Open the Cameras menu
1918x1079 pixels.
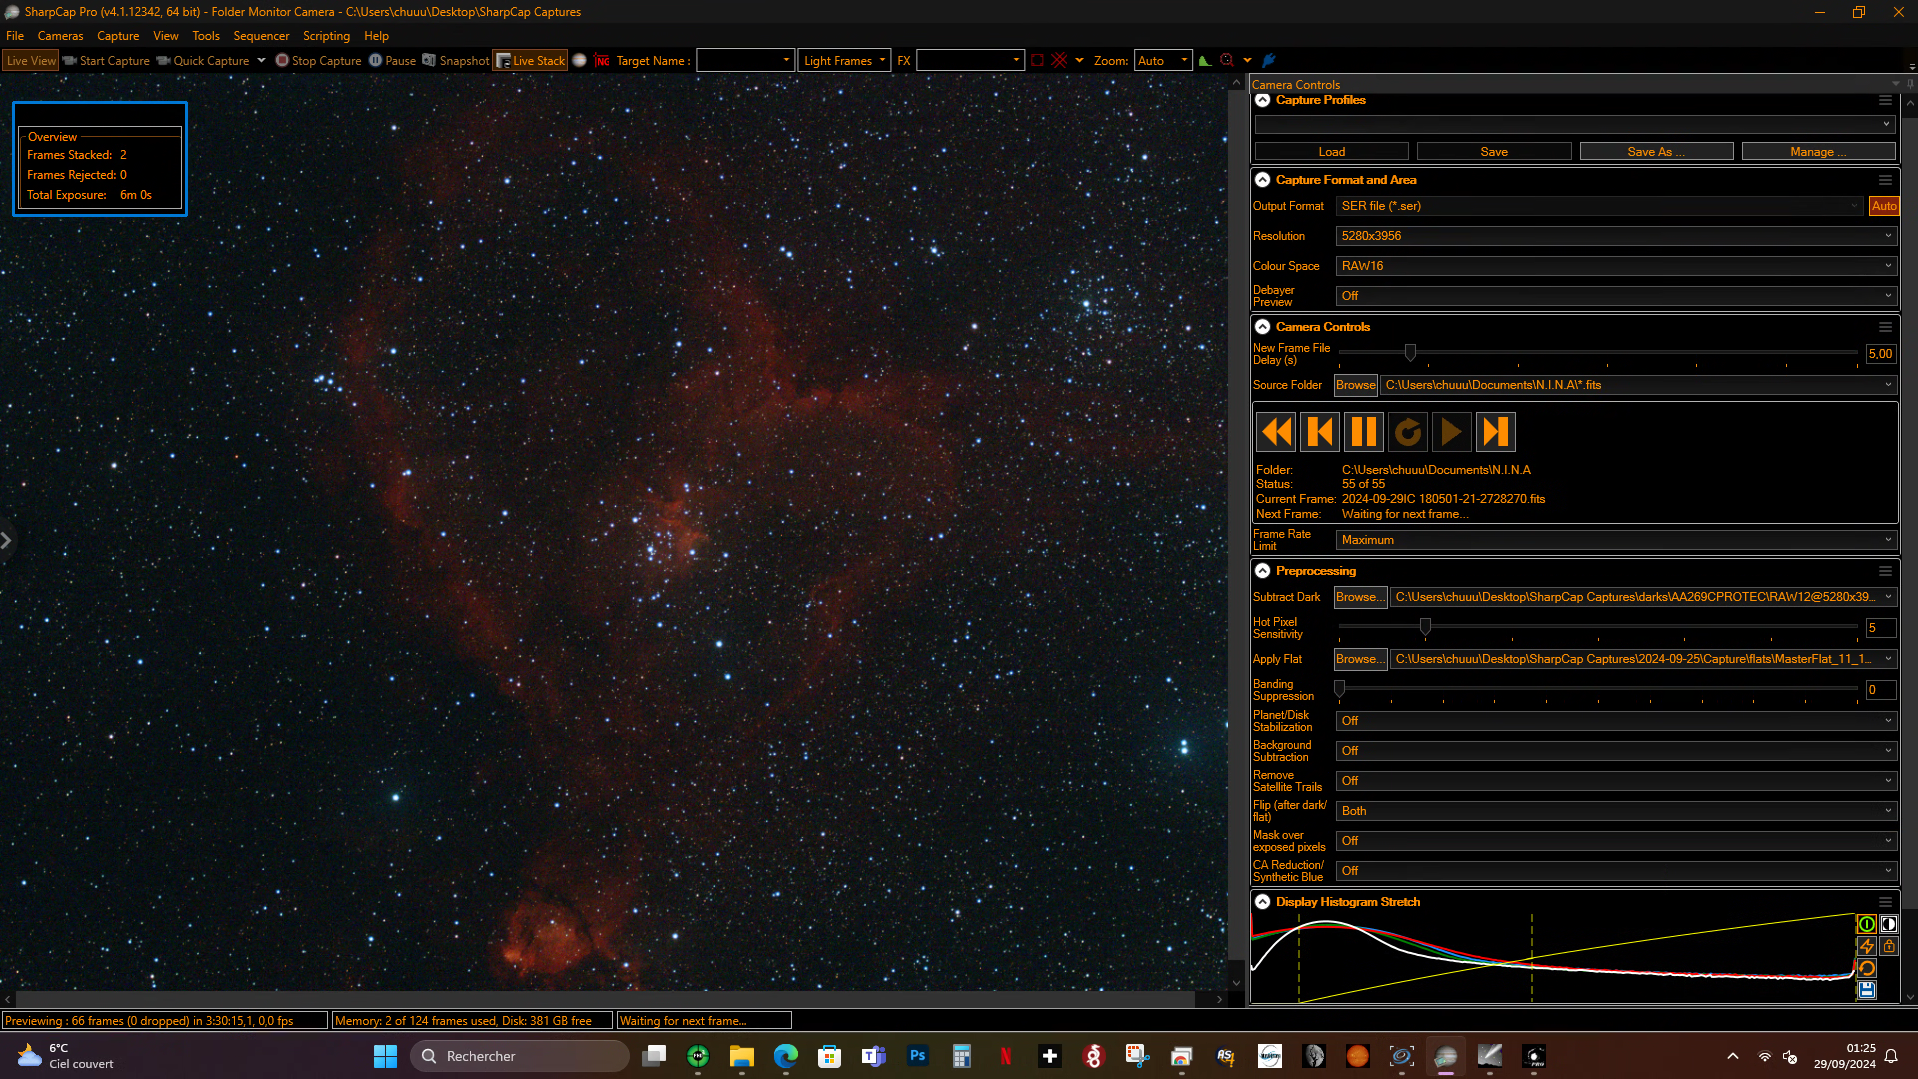[x=61, y=36]
